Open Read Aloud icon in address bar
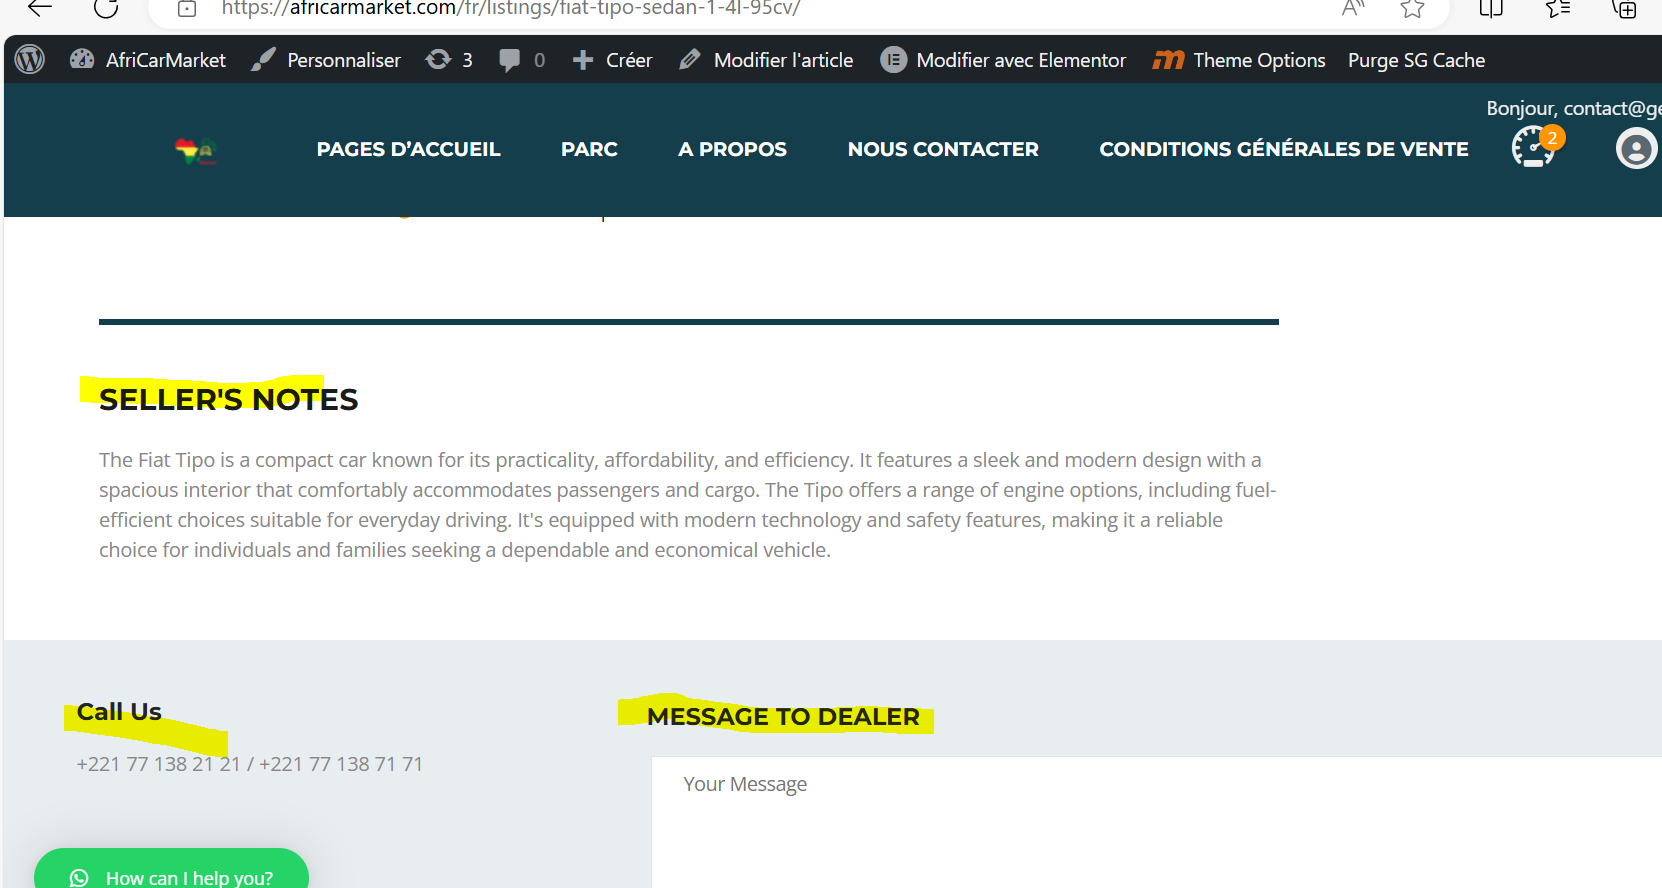The image size is (1662, 888). [x=1353, y=8]
